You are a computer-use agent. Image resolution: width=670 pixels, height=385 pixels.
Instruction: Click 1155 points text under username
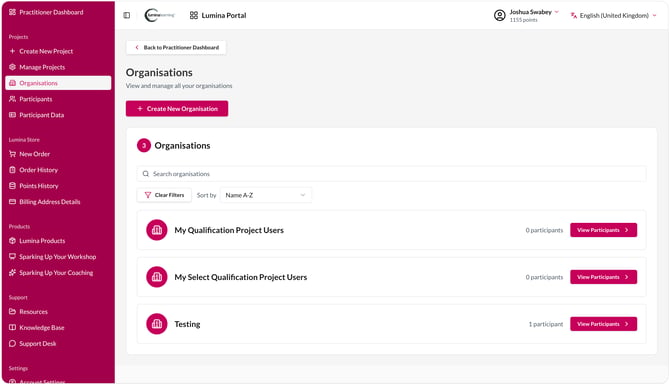click(x=523, y=20)
